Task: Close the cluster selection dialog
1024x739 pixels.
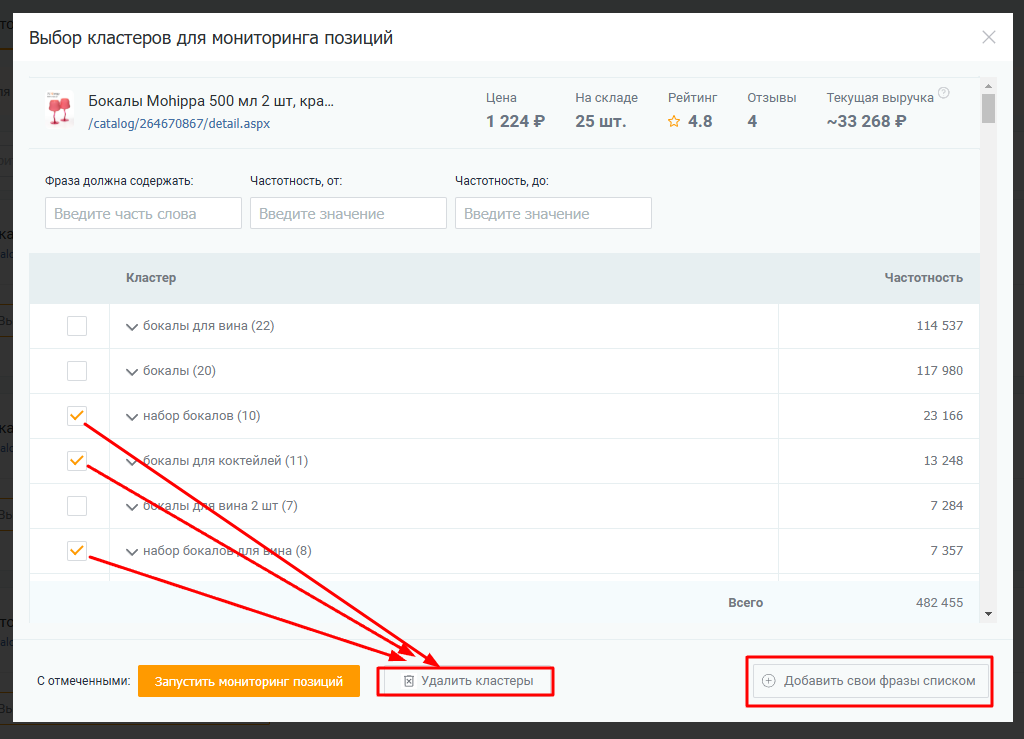Action: [988, 38]
